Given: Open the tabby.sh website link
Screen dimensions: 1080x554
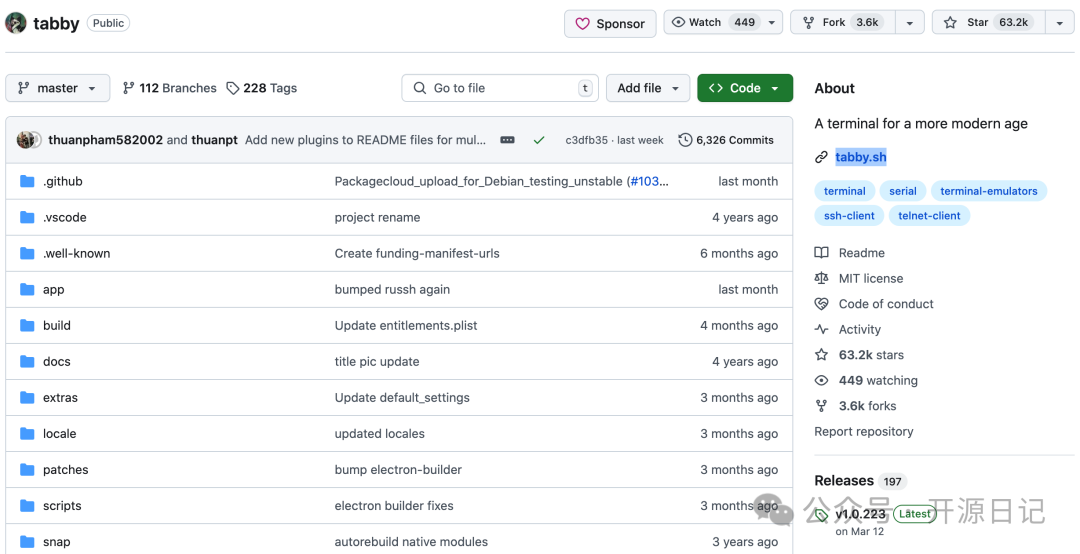Looking at the screenshot, I should tap(861, 157).
